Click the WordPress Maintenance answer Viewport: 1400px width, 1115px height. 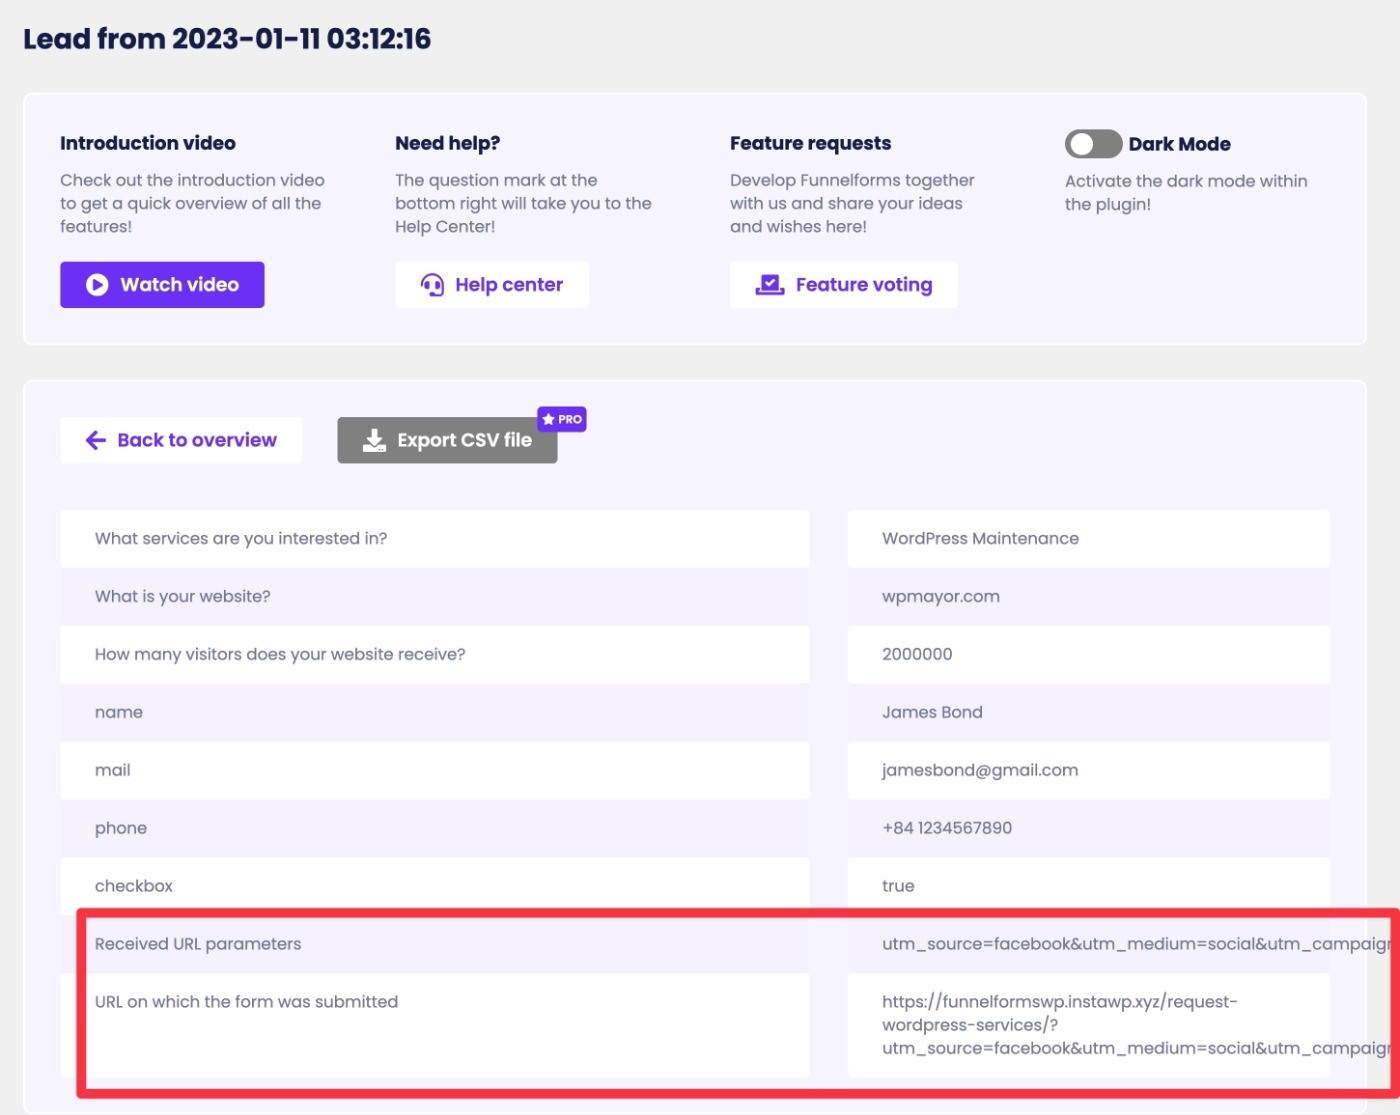pos(980,538)
